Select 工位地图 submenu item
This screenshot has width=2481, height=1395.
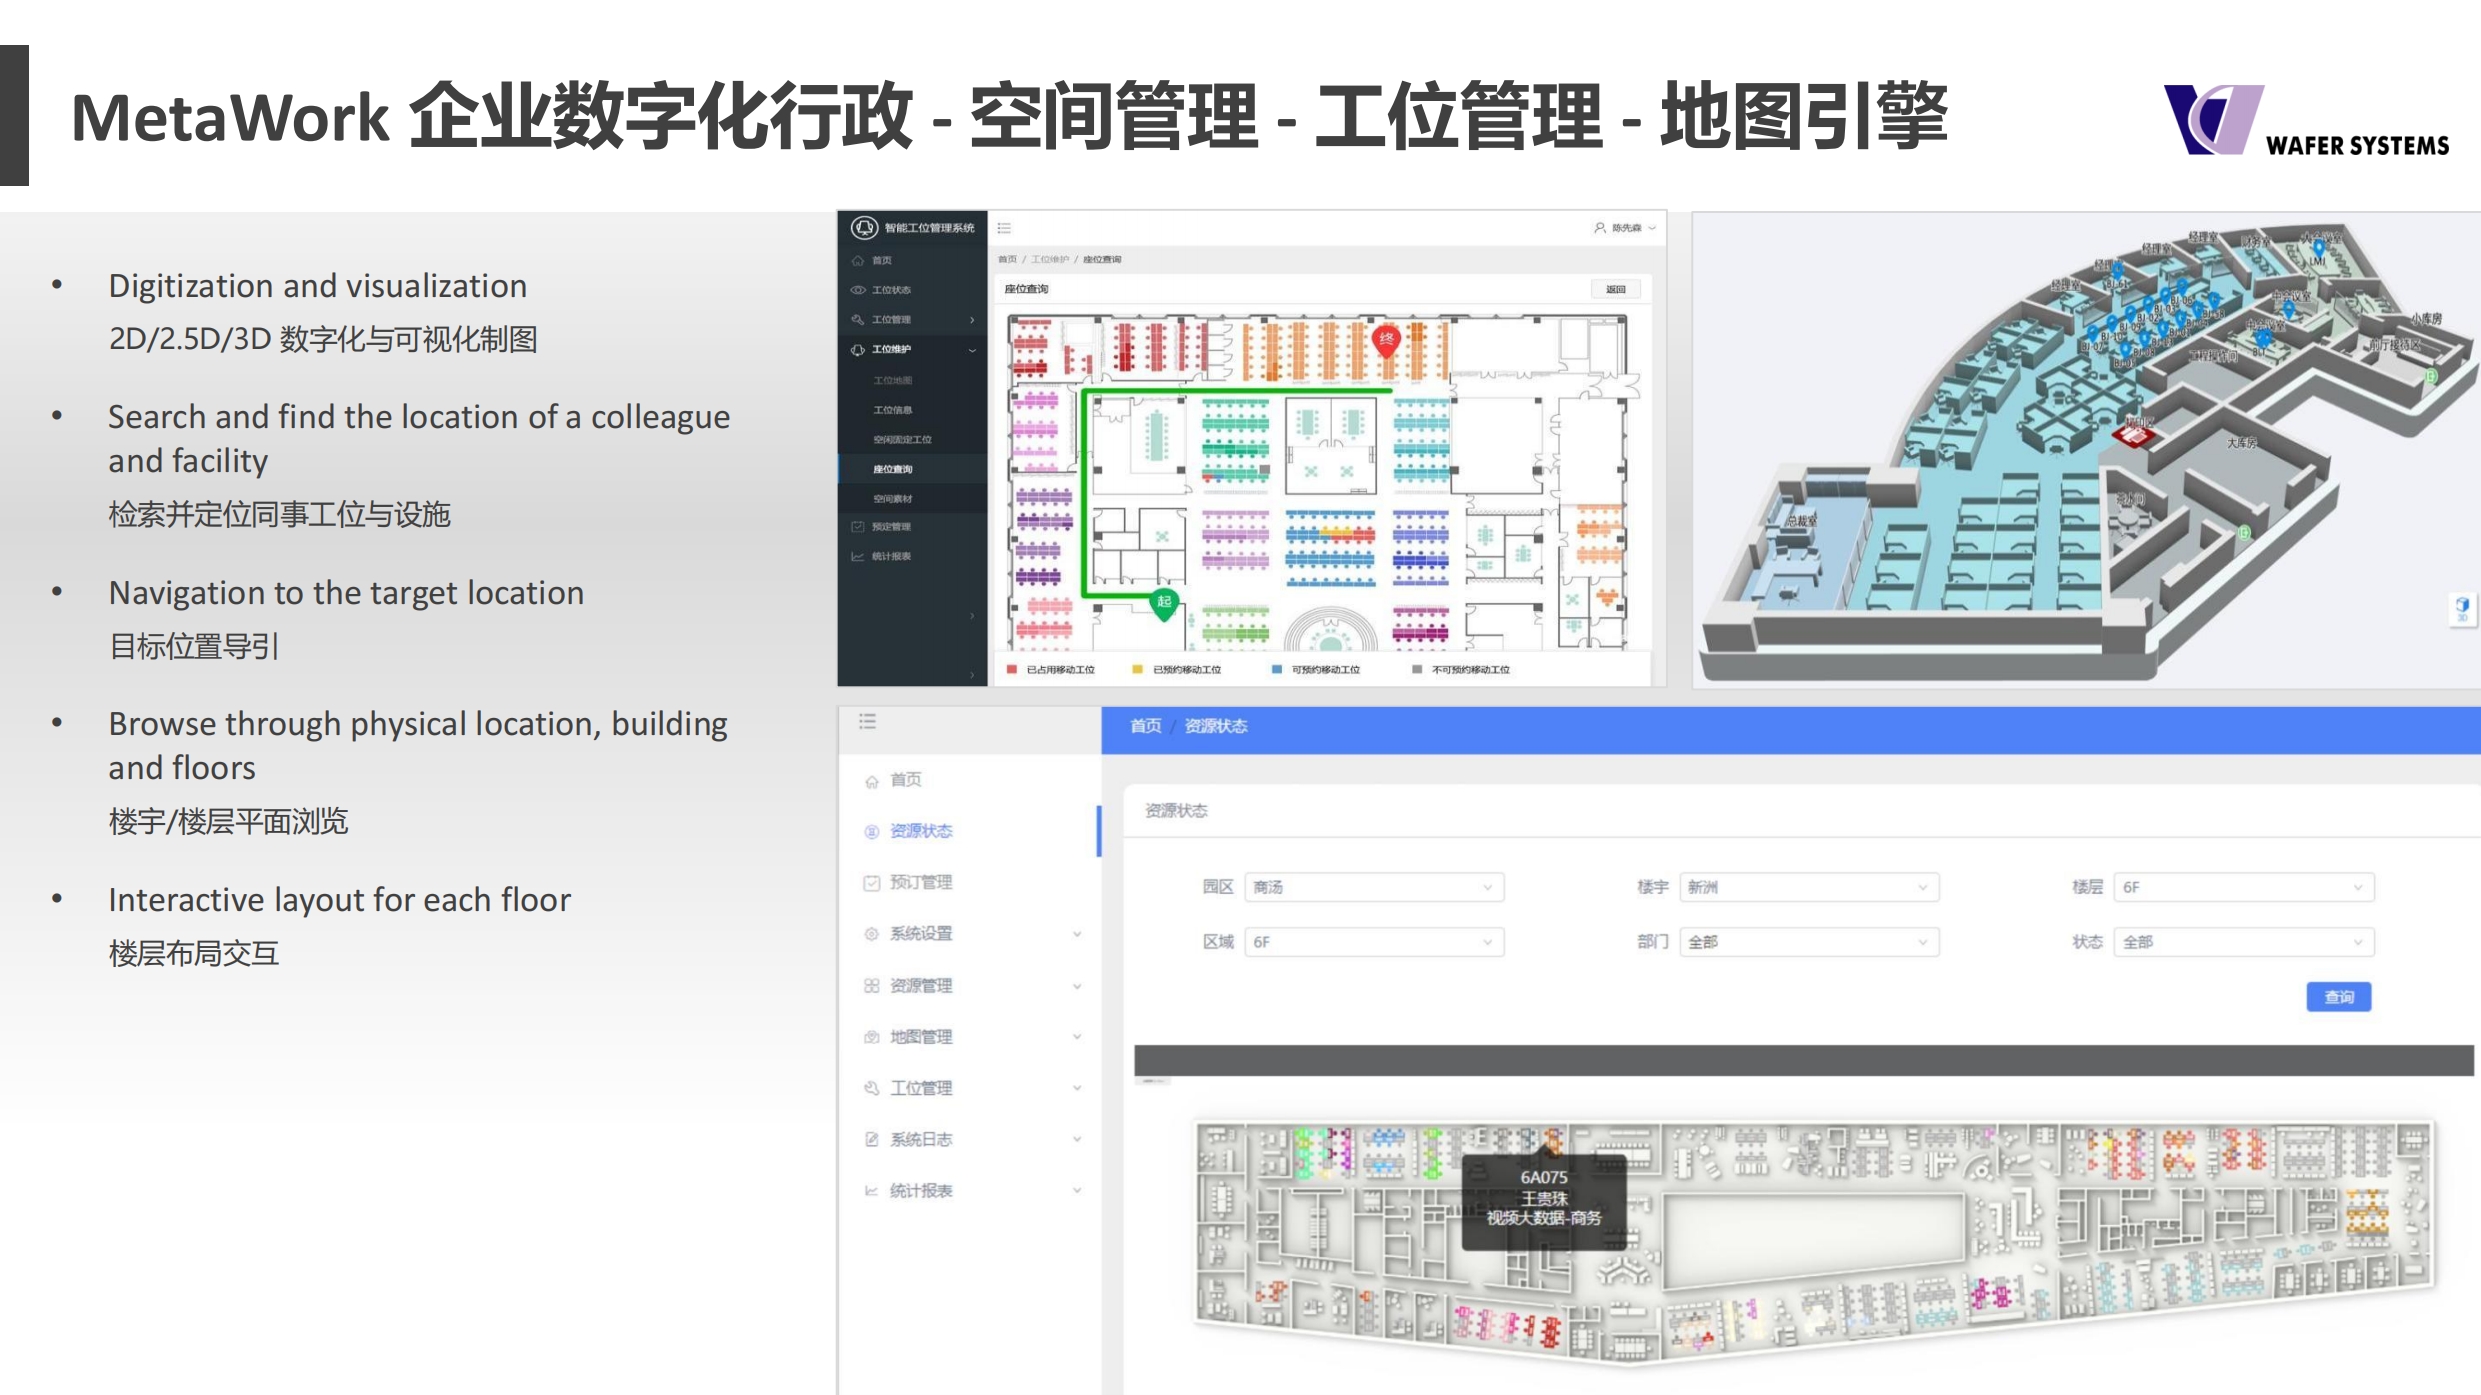point(893,380)
